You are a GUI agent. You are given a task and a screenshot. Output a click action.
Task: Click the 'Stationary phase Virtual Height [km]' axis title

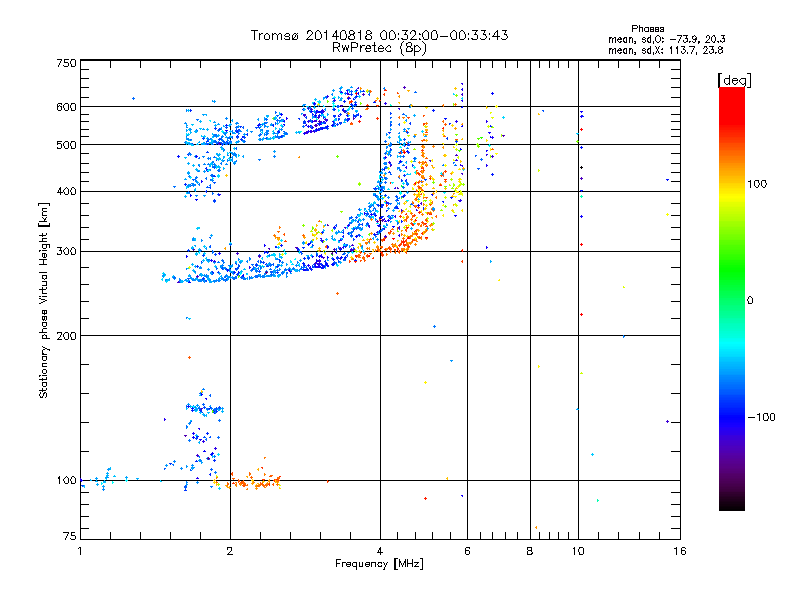pyautogui.click(x=44, y=300)
